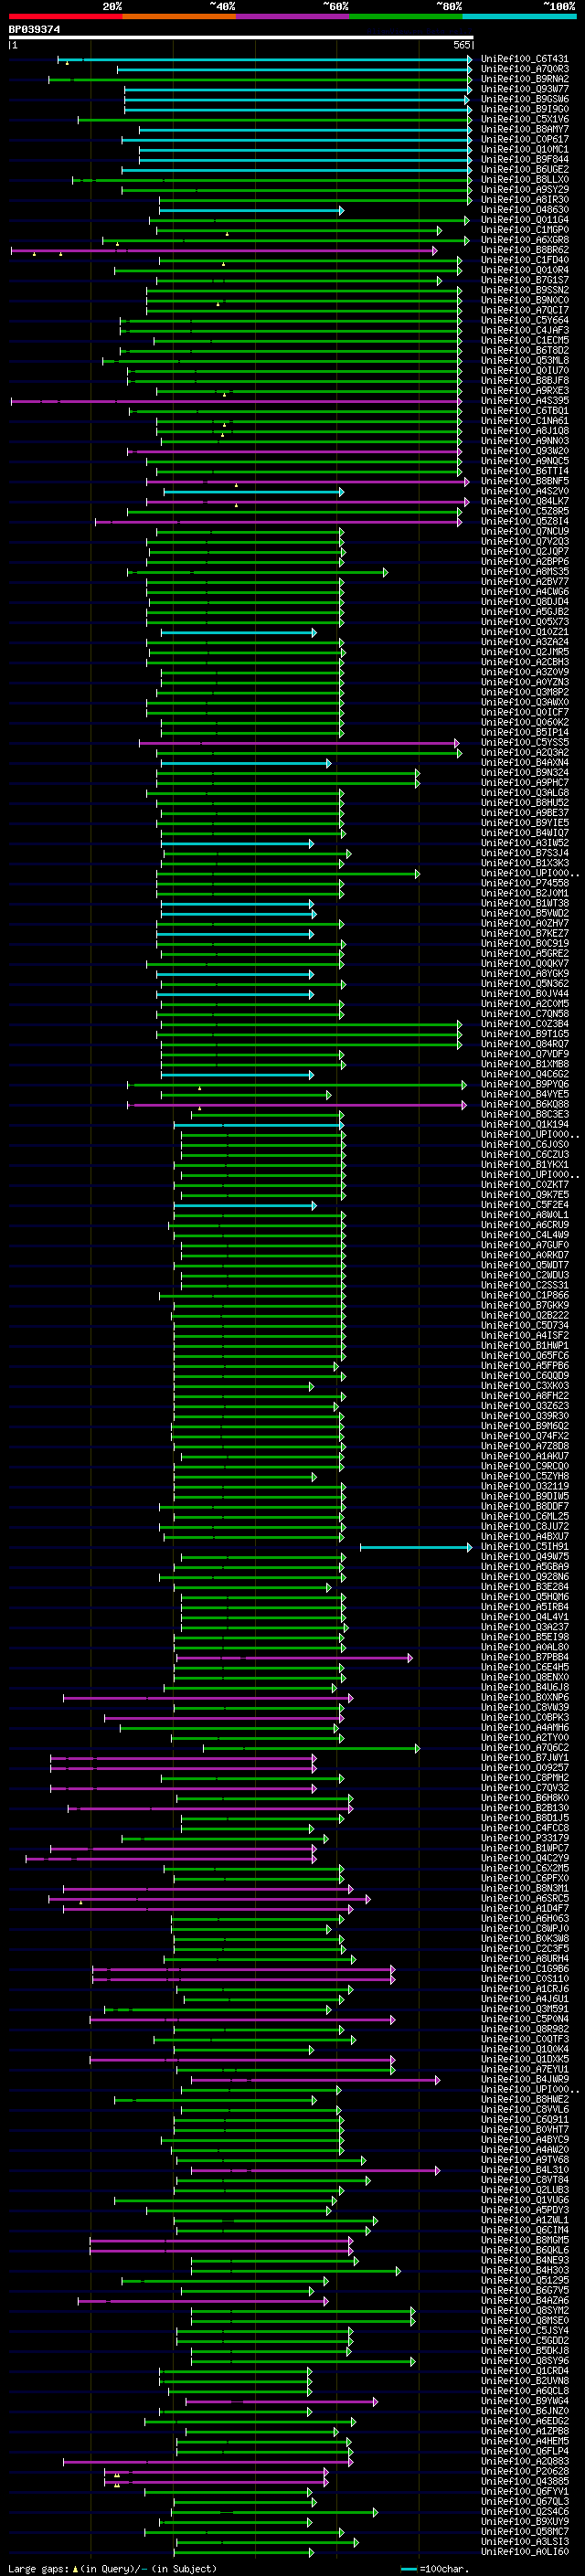Open hit UniRef100_A7EYU1
The image size is (585, 2576).
[x=525, y=2069]
